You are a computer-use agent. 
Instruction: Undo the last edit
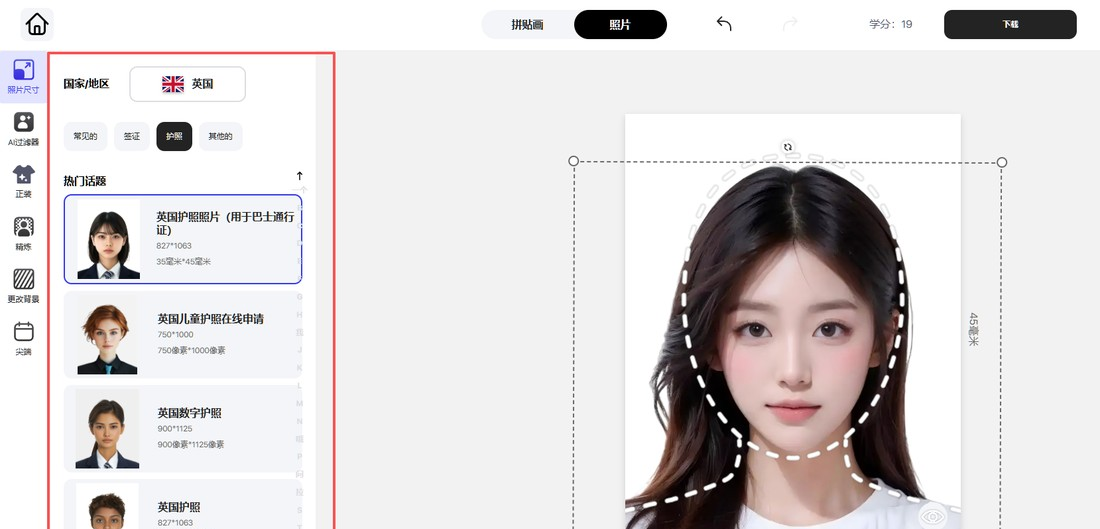(x=724, y=24)
